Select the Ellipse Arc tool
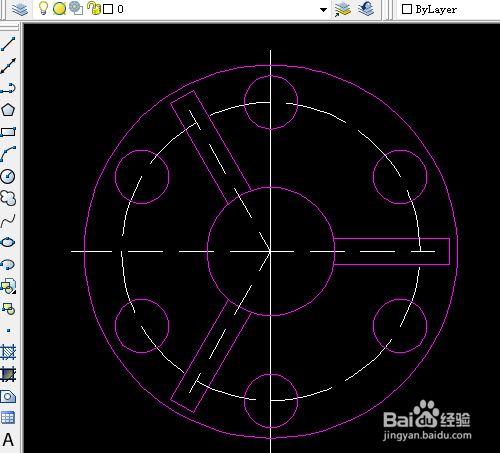Screen dimensions: 500x453 [8, 264]
